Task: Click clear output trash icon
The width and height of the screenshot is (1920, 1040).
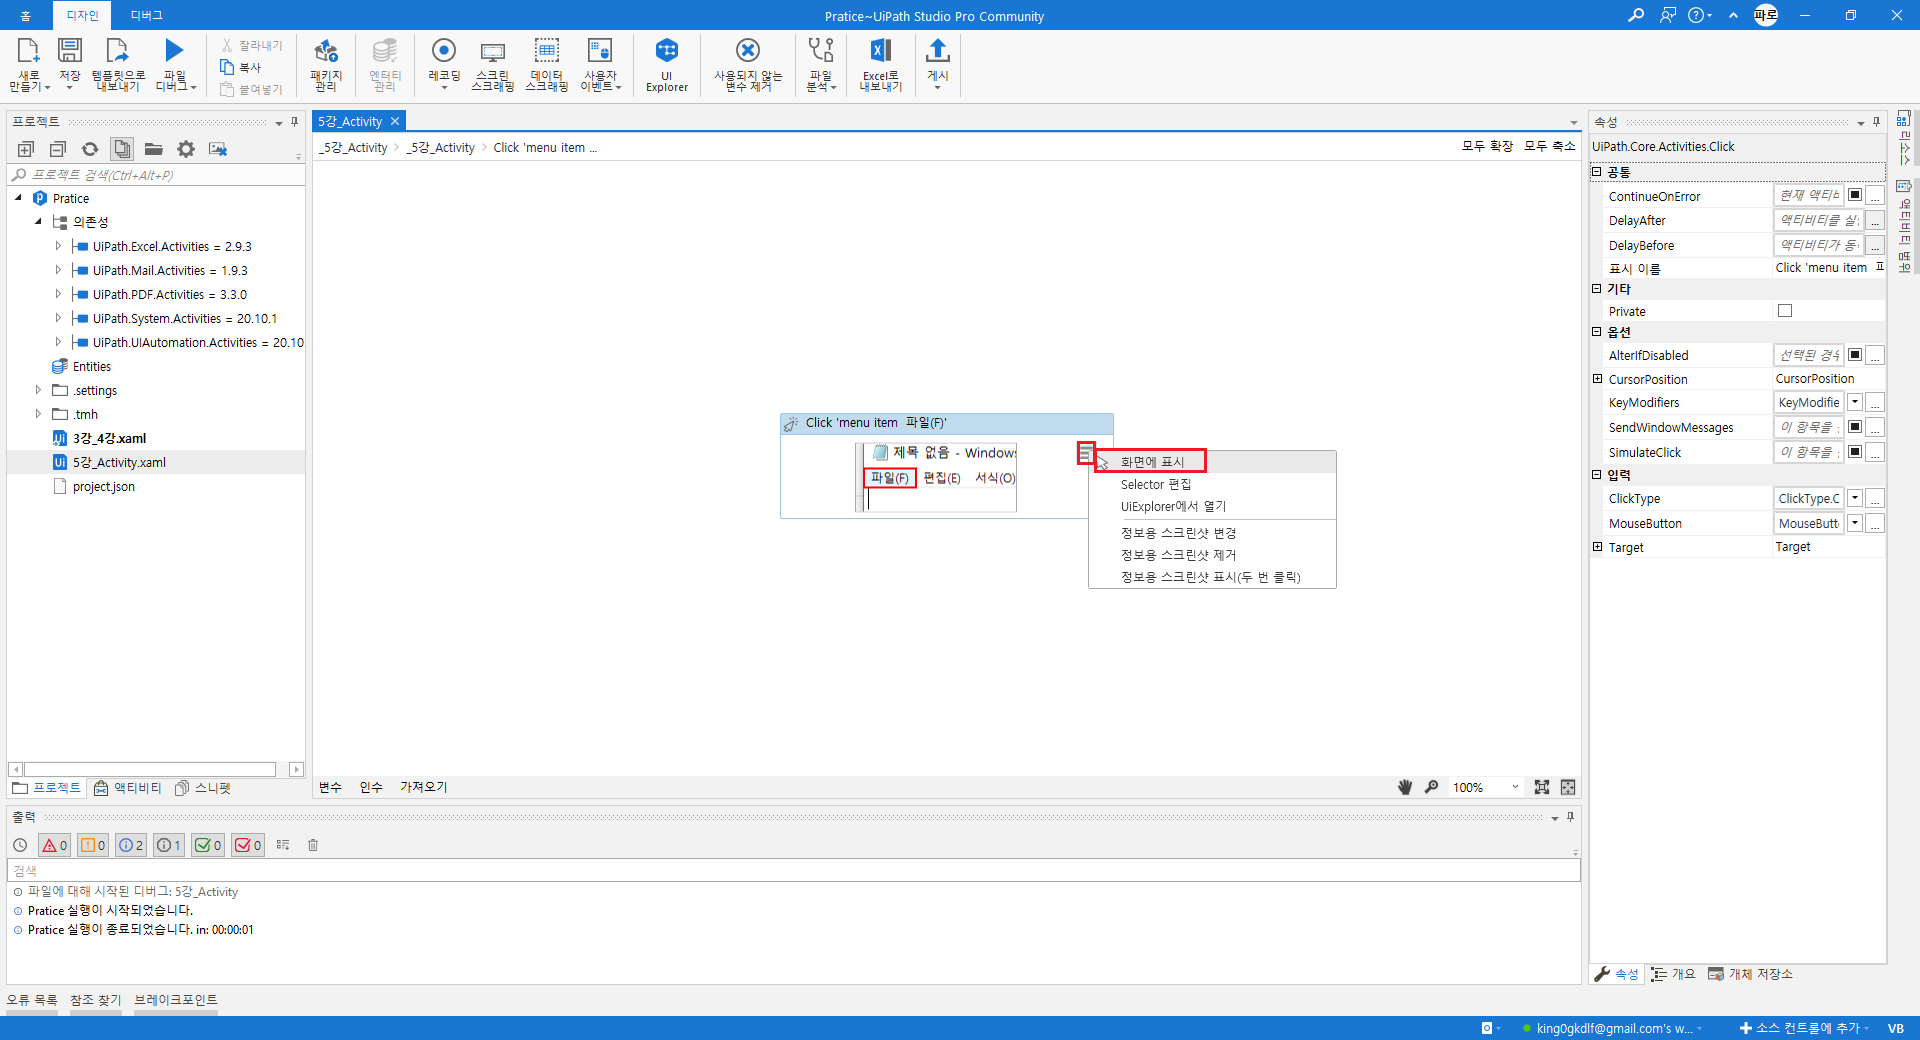Action: pos(313,845)
